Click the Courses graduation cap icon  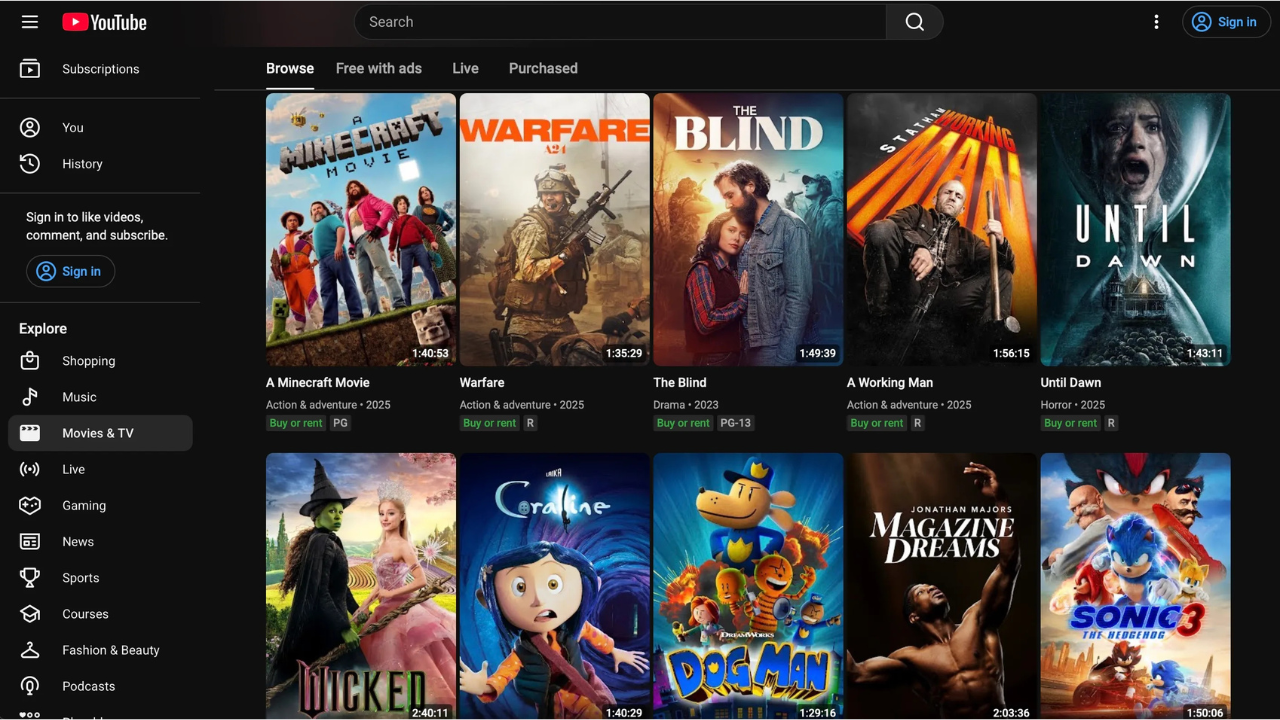coord(30,614)
